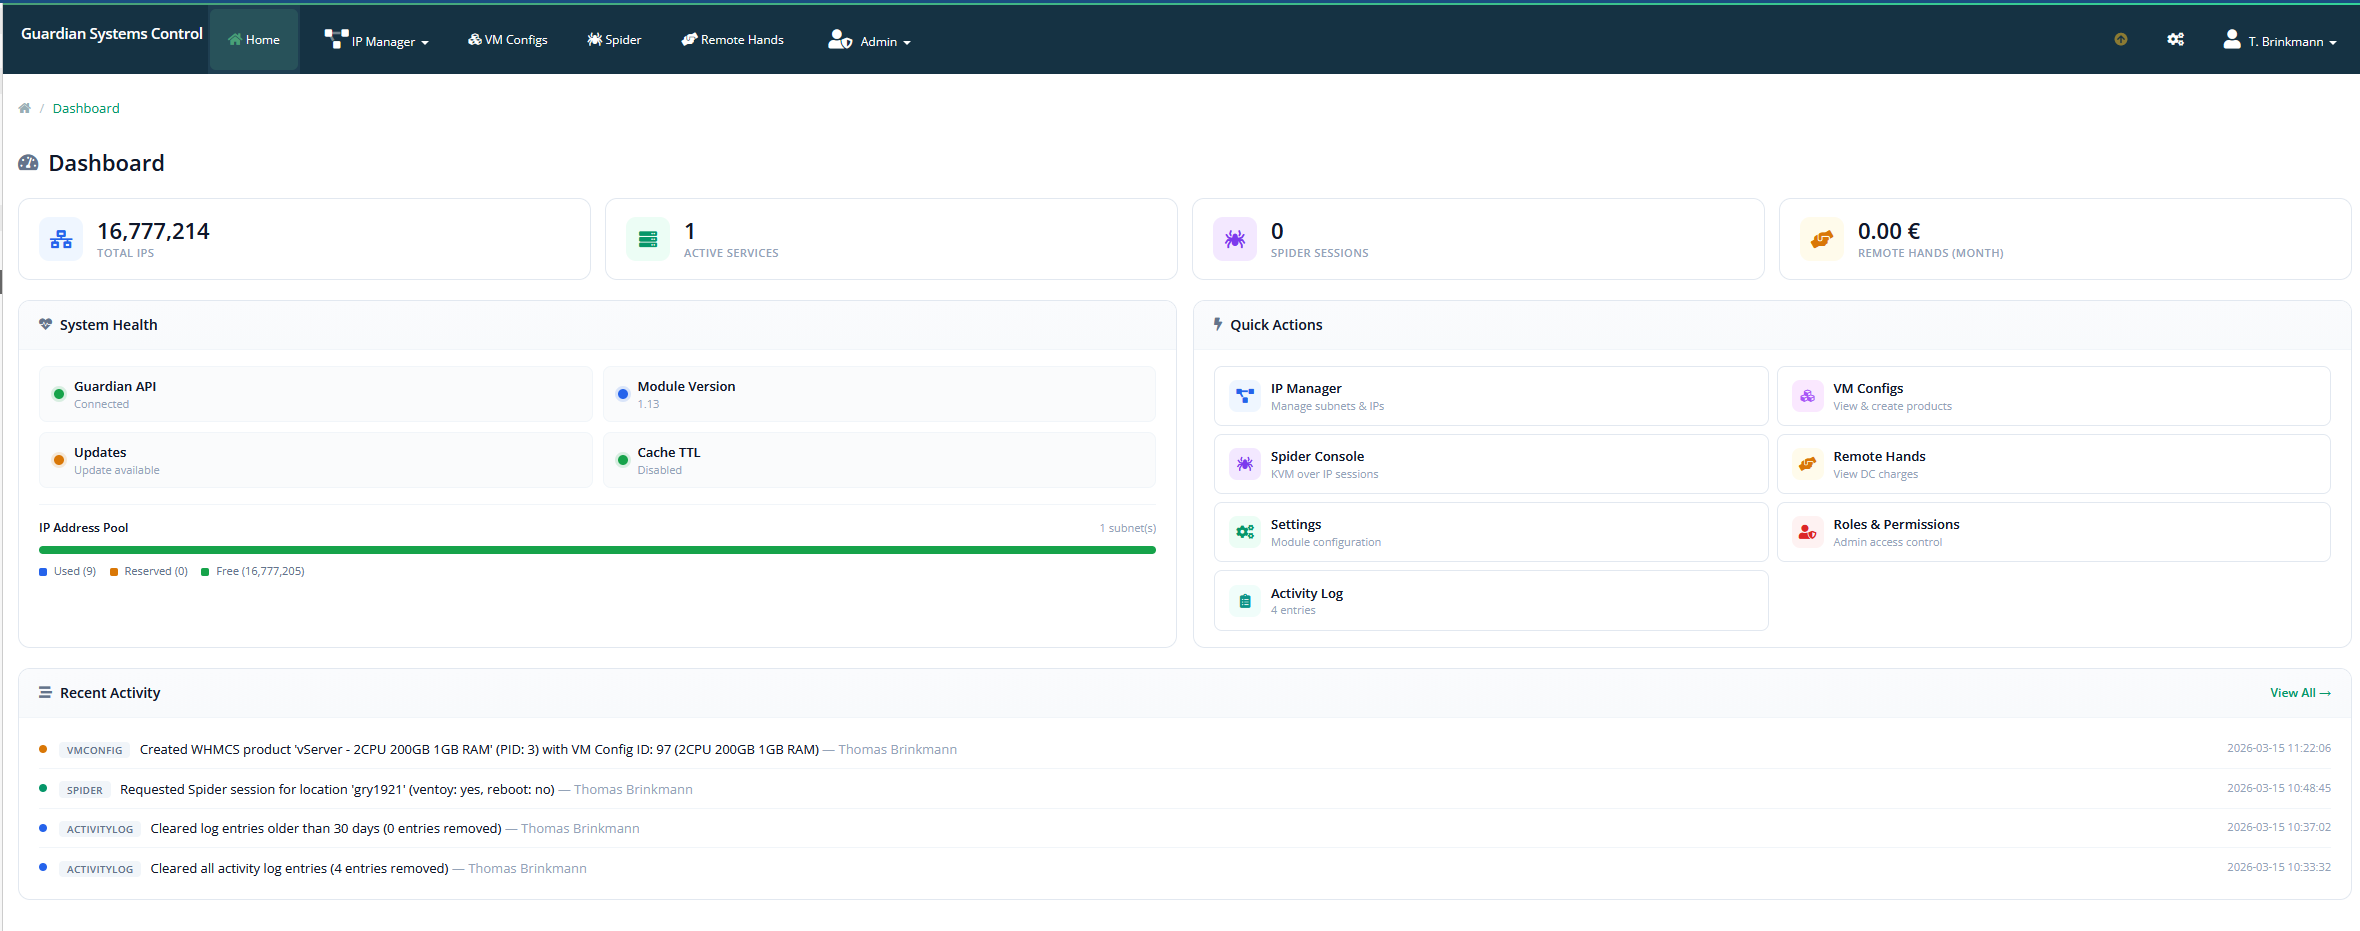Click the IP Manager quick action icon
This screenshot has height=931, width=2360.
tap(1245, 396)
